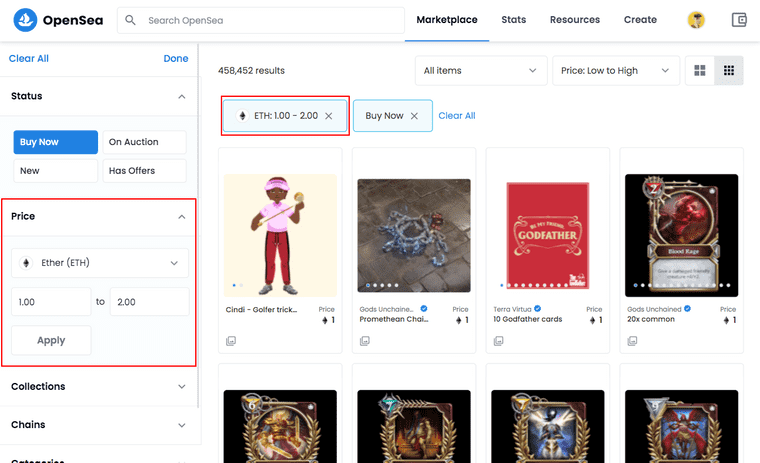Open the Ether (ETH) currency dropdown

pos(100,263)
